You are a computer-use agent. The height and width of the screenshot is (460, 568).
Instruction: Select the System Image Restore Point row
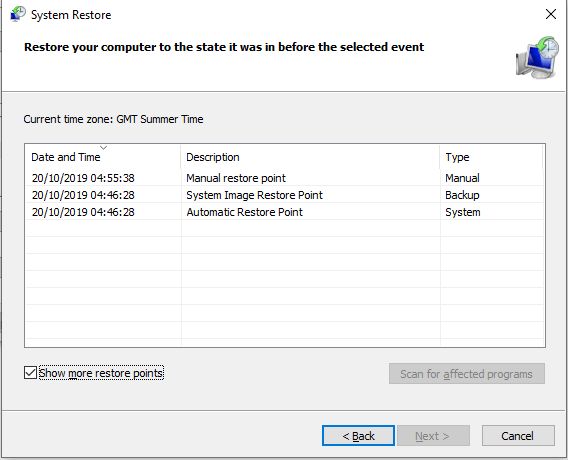click(x=285, y=195)
